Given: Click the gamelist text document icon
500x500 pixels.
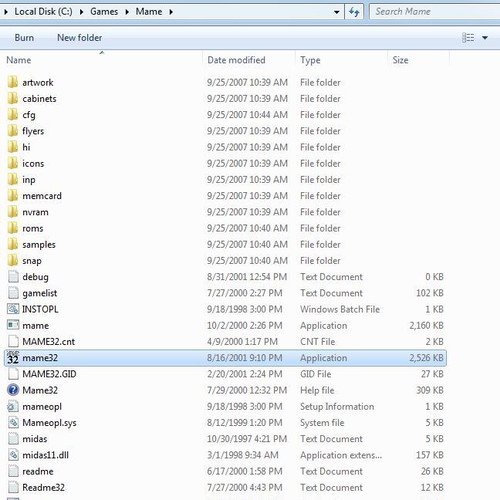Looking at the screenshot, I should (13, 293).
